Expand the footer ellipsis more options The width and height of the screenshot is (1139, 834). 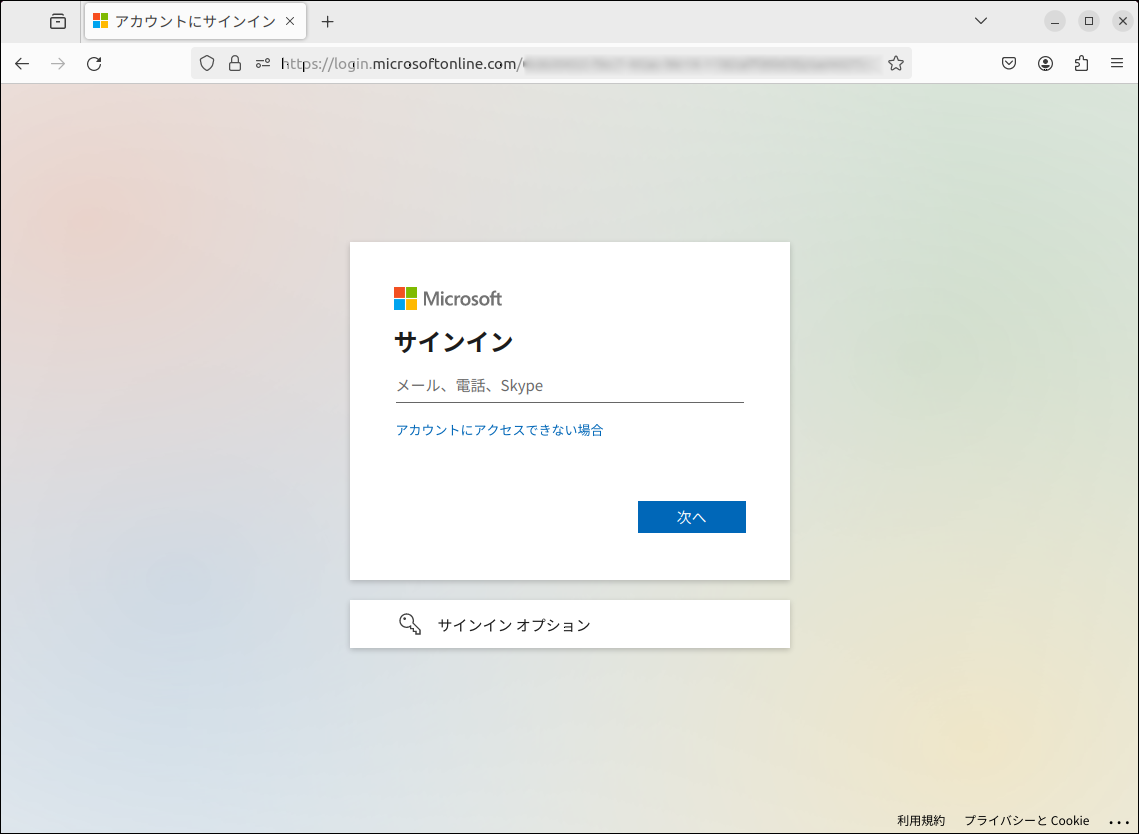click(1119, 821)
